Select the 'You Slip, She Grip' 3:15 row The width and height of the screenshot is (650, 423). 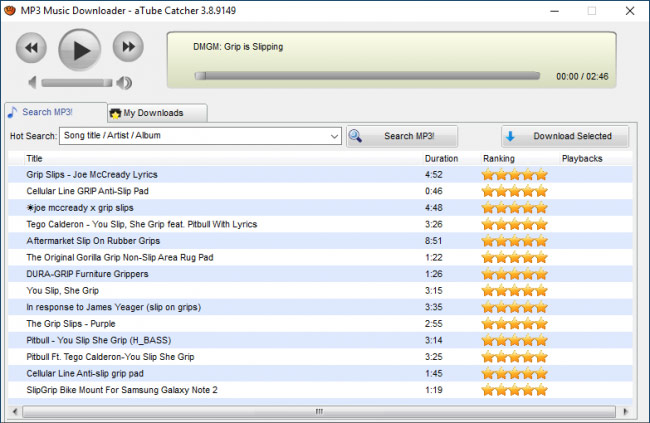click(320, 291)
